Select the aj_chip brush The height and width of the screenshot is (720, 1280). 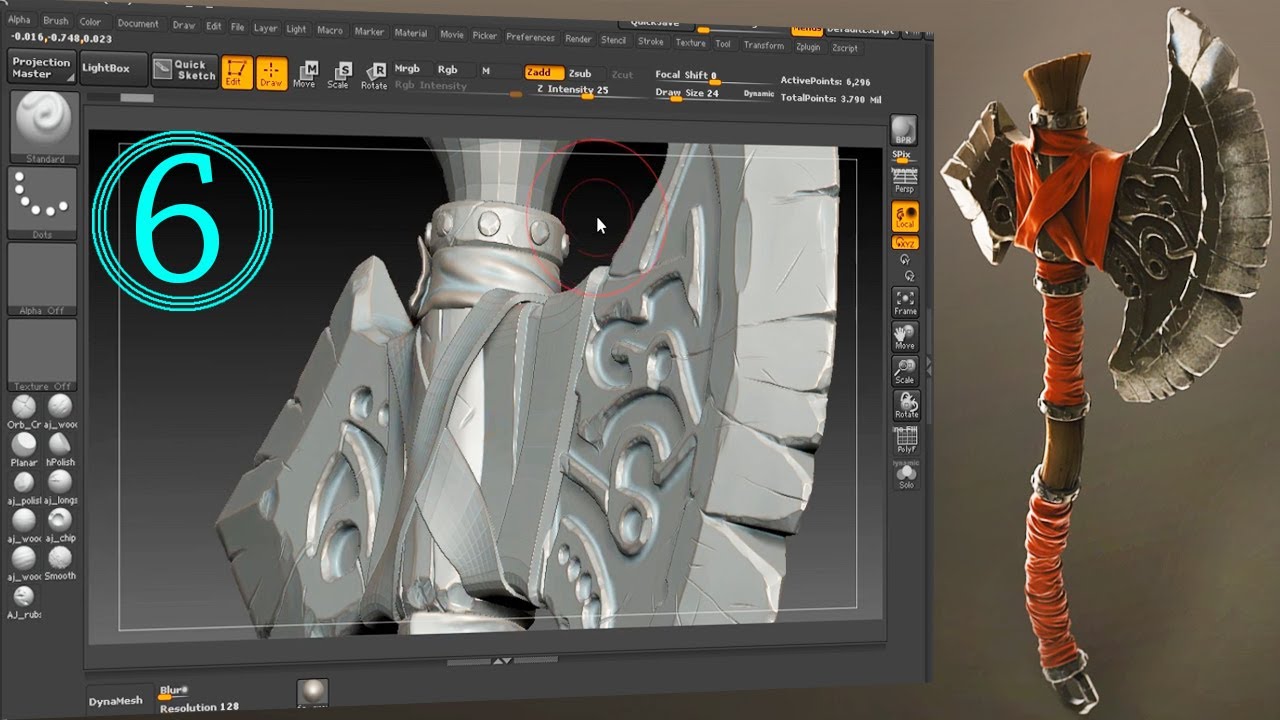(x=60, y=524)
